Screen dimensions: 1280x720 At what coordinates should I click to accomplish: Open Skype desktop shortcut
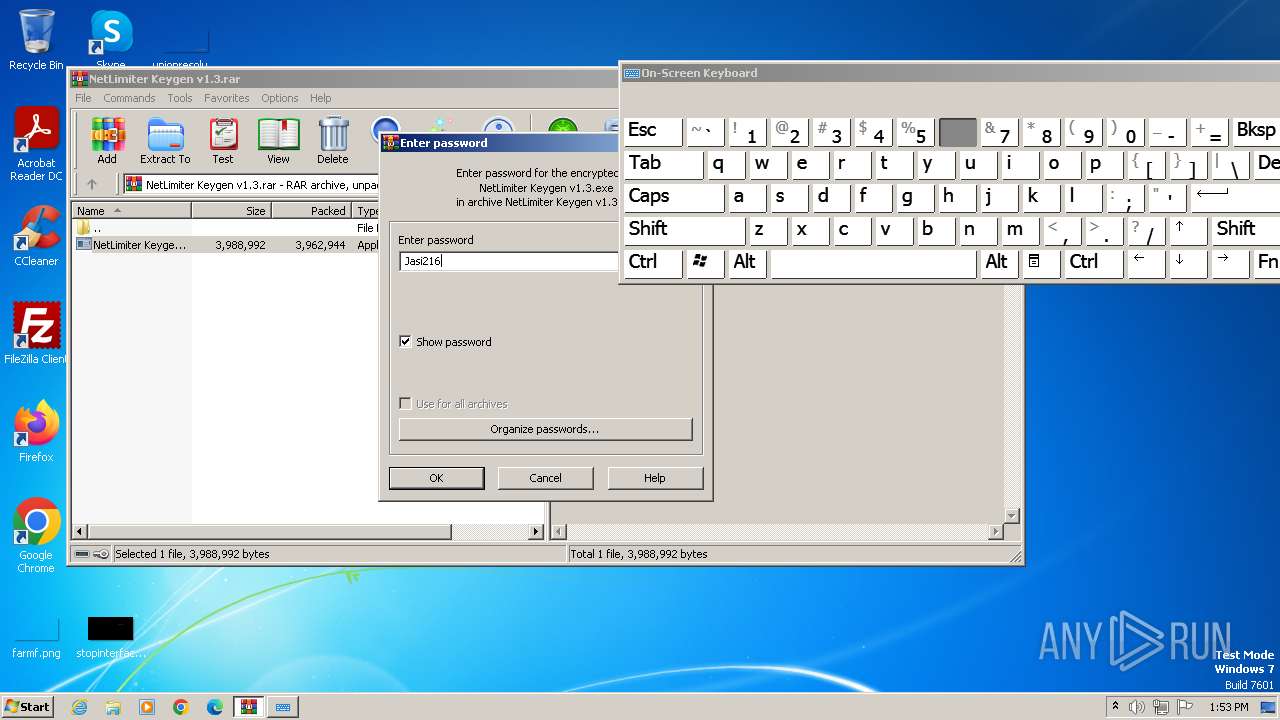(110, 40)
